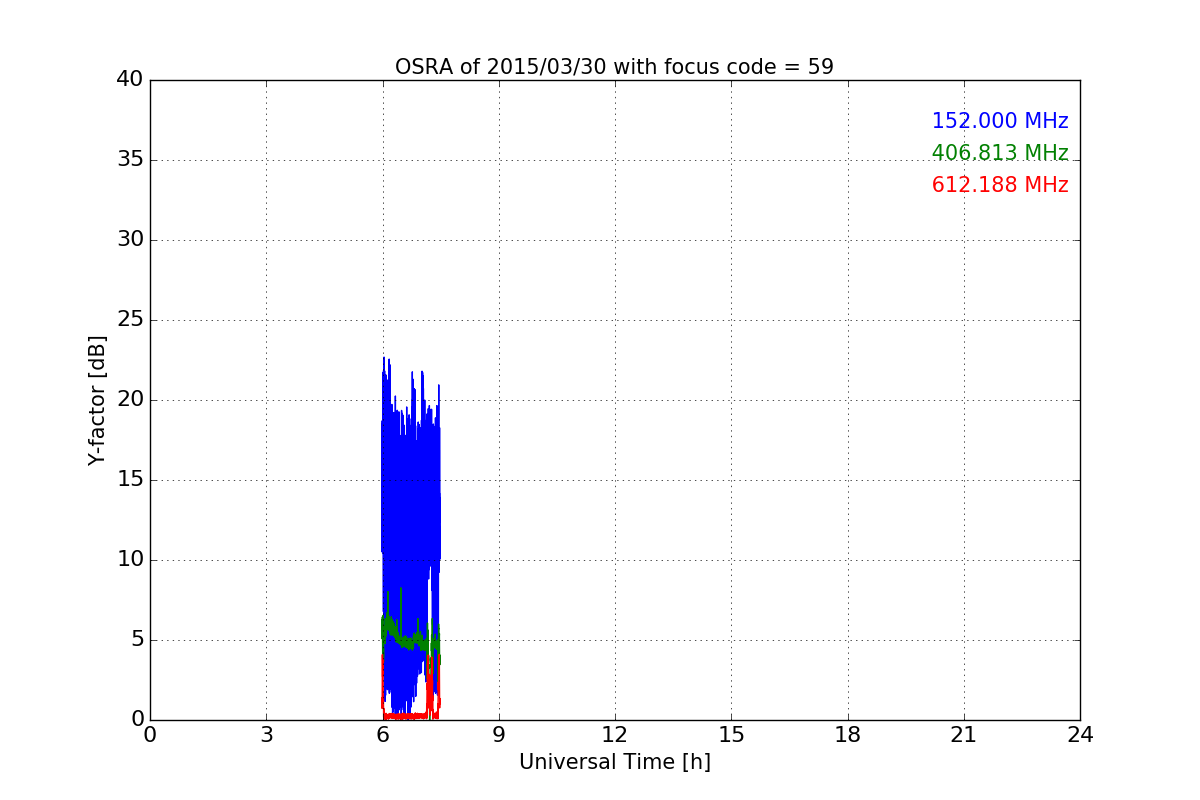The height and width of the screenshot is (800, 1200).
Task: Click the y-axis tick label 15
Action: pyautogui.click(x=130, y=480)
